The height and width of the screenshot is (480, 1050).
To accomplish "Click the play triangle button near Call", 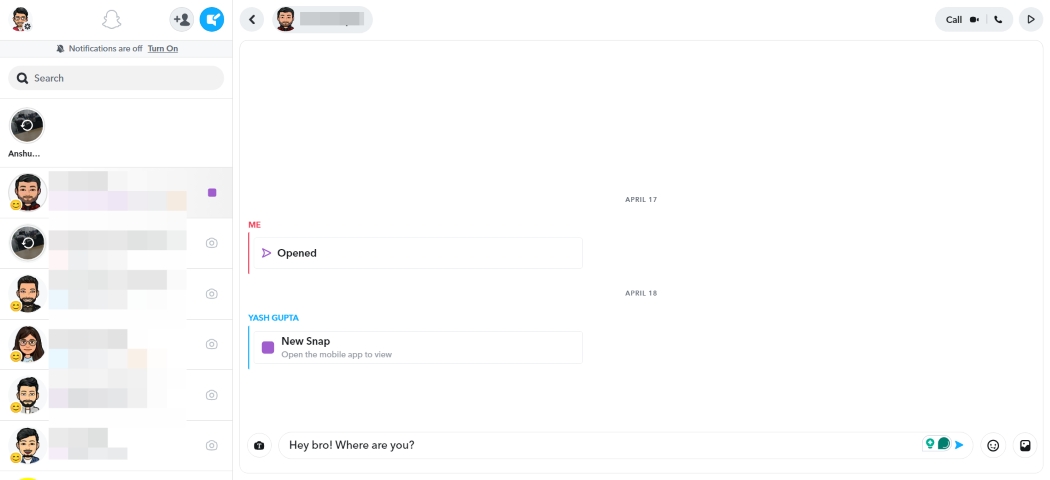I will click(1030, 19).
